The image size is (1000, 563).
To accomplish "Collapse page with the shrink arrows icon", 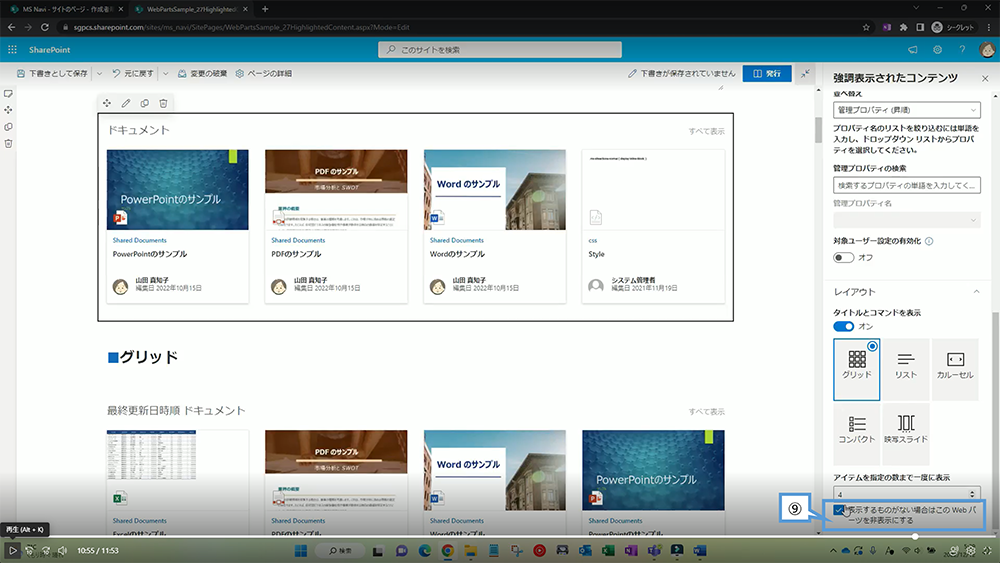I will pos(805,73).
